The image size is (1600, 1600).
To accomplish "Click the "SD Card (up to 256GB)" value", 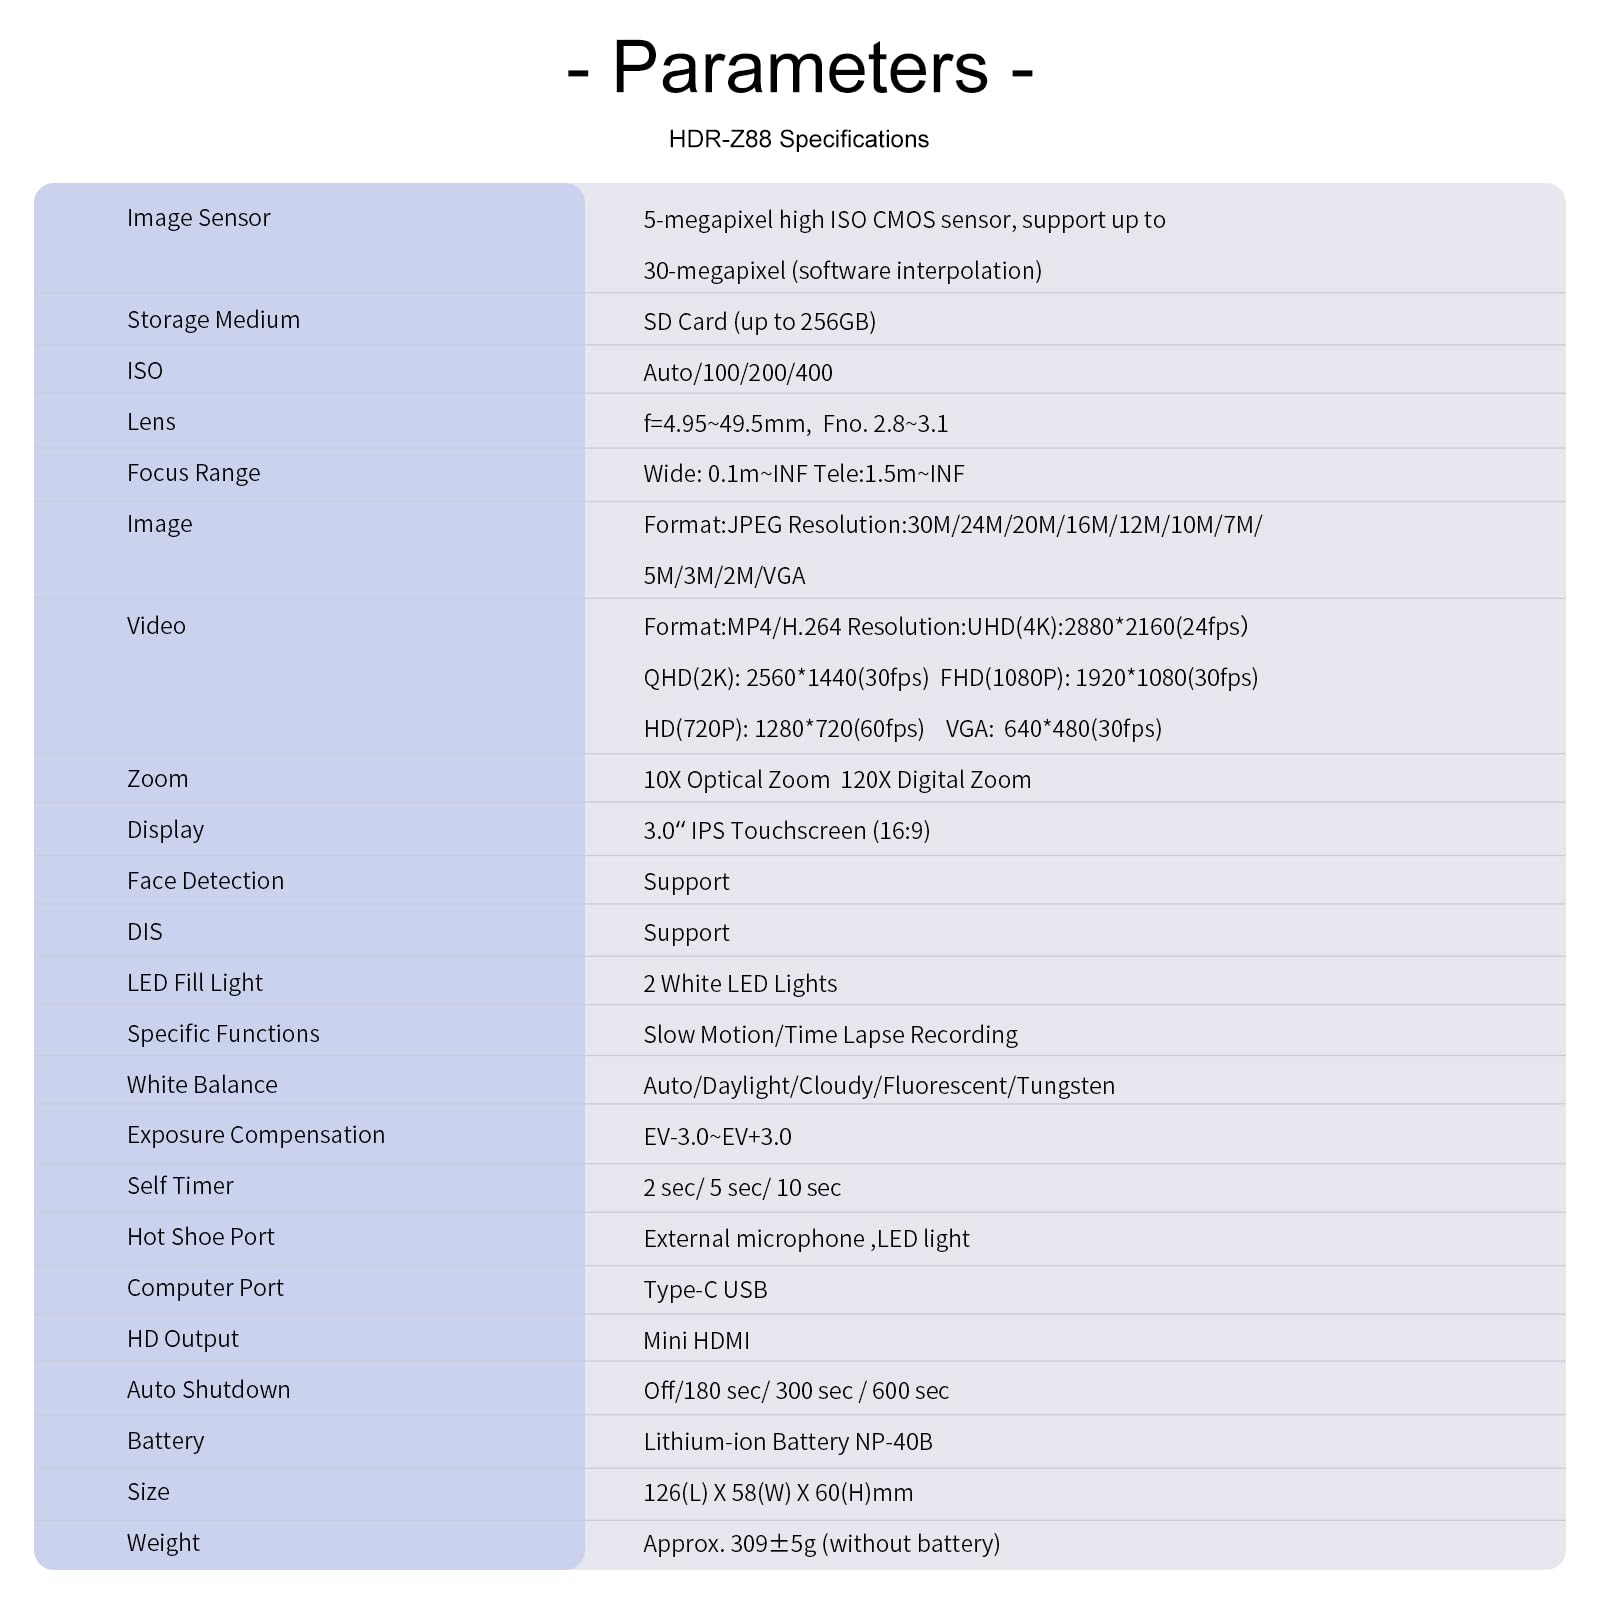I will [759, 322].
